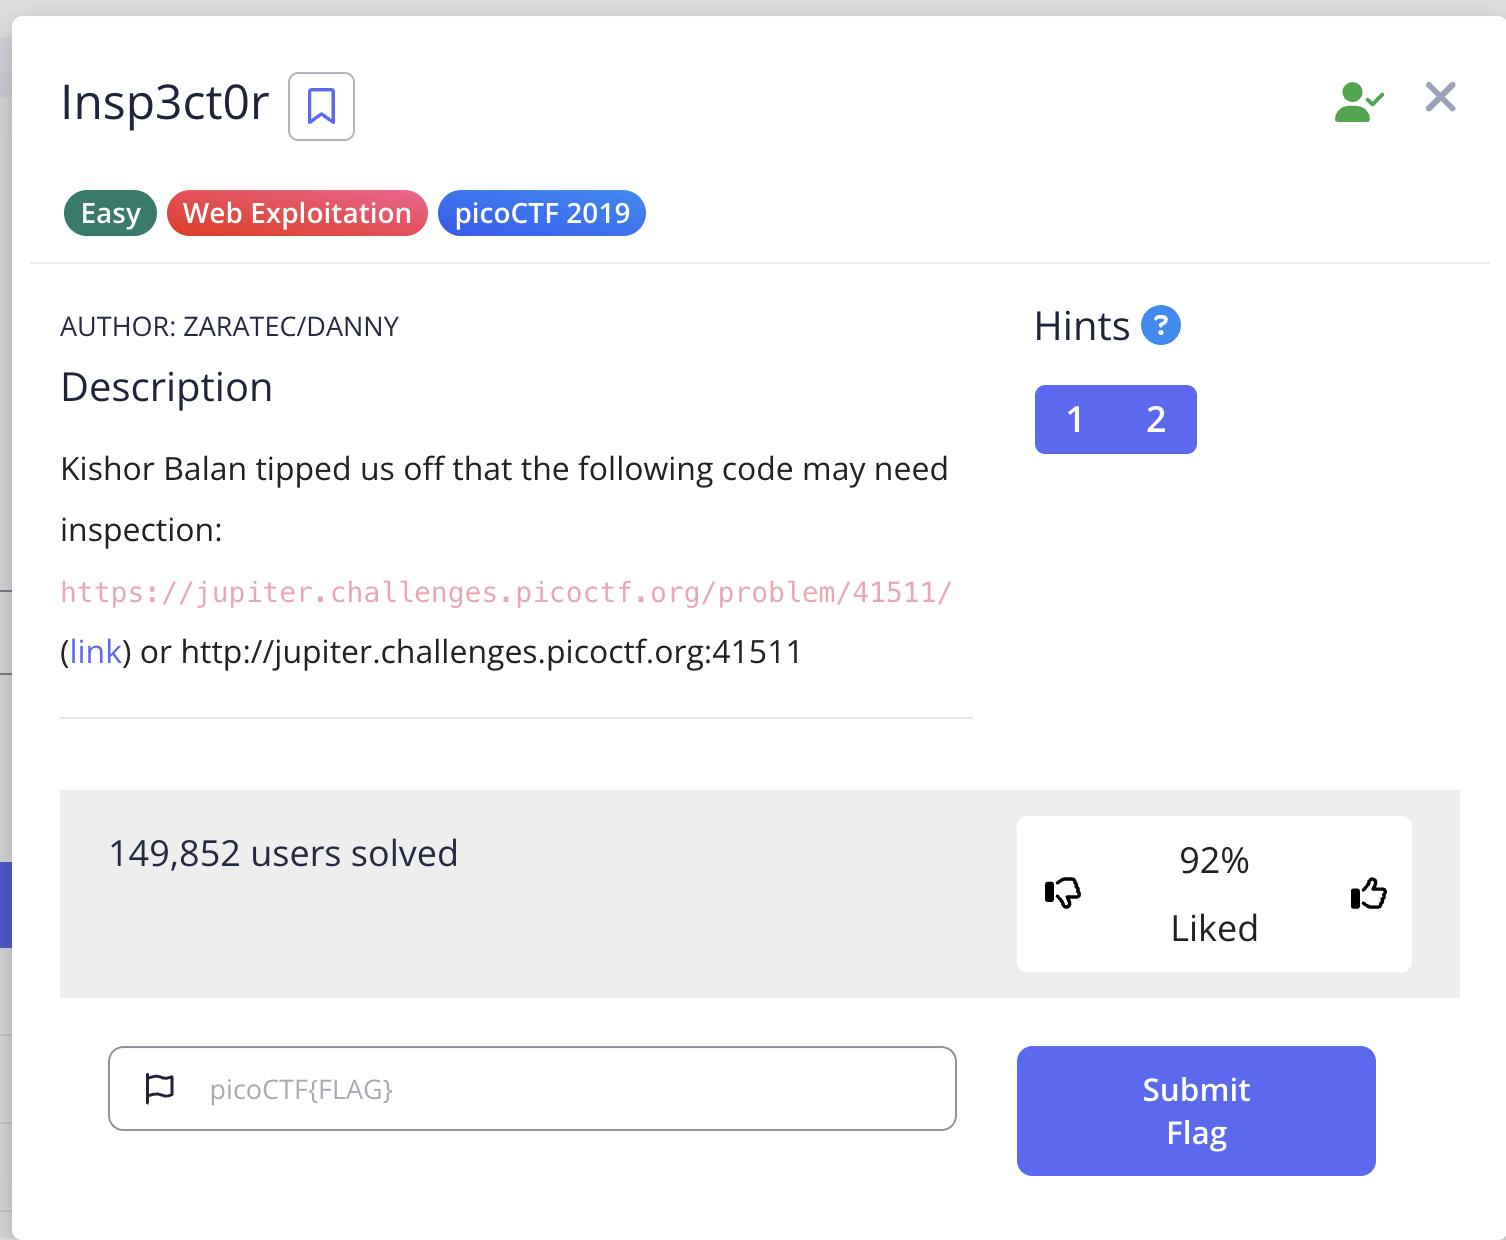This screenshot has height=1240, width=1506.
Task: Reveal hint number 1
Action: coord(1075,419)
